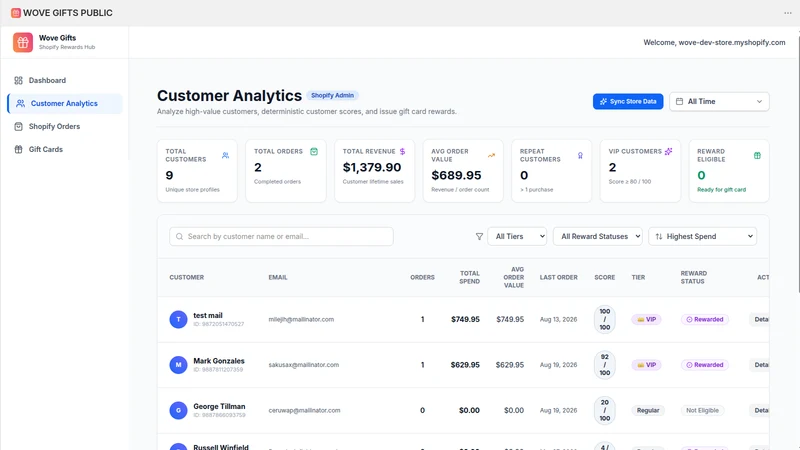This screenshot has height=450, width=800.
Task: Click the name Russell Winfield
Action: pyautogui.click(x=221, y=447)
